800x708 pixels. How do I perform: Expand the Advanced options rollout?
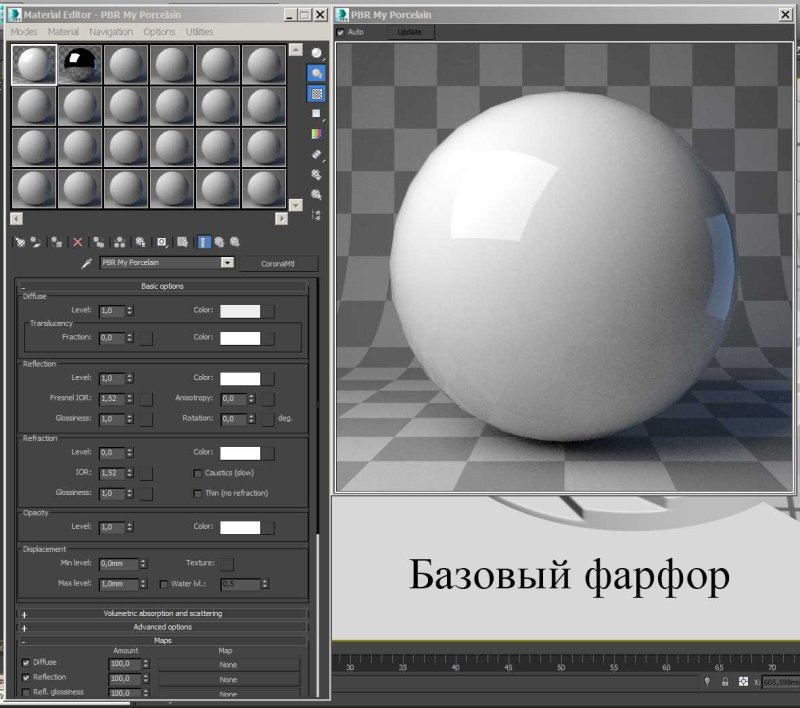163,627
